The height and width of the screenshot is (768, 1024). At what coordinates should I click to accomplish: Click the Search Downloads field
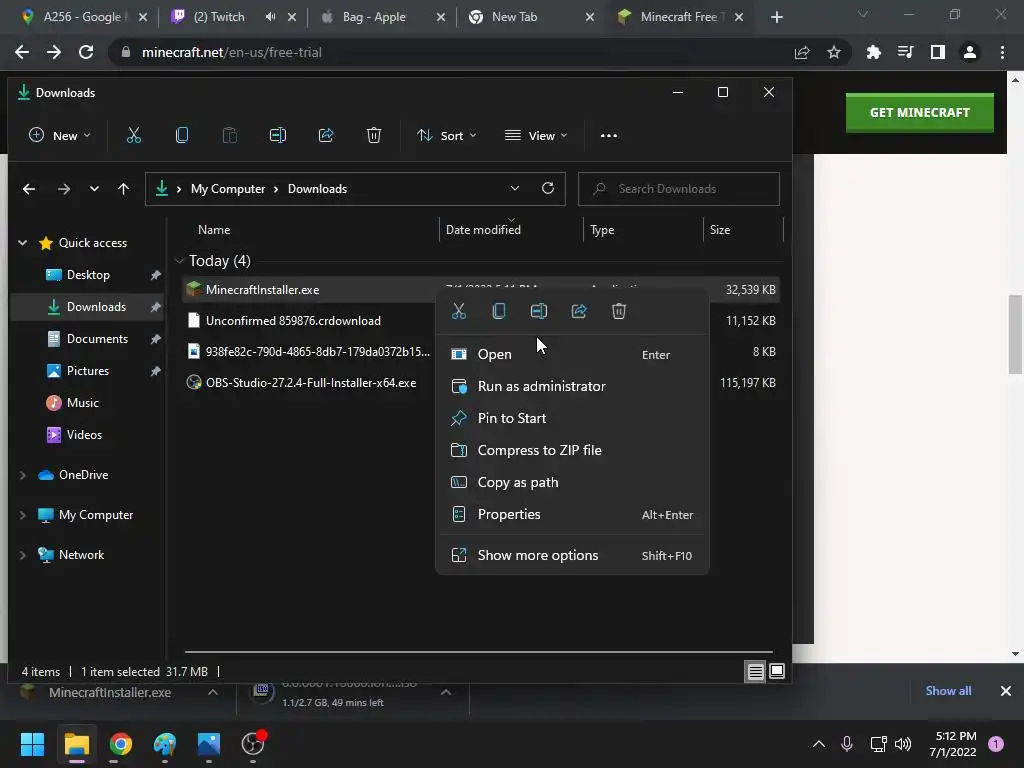pos(679,189)
